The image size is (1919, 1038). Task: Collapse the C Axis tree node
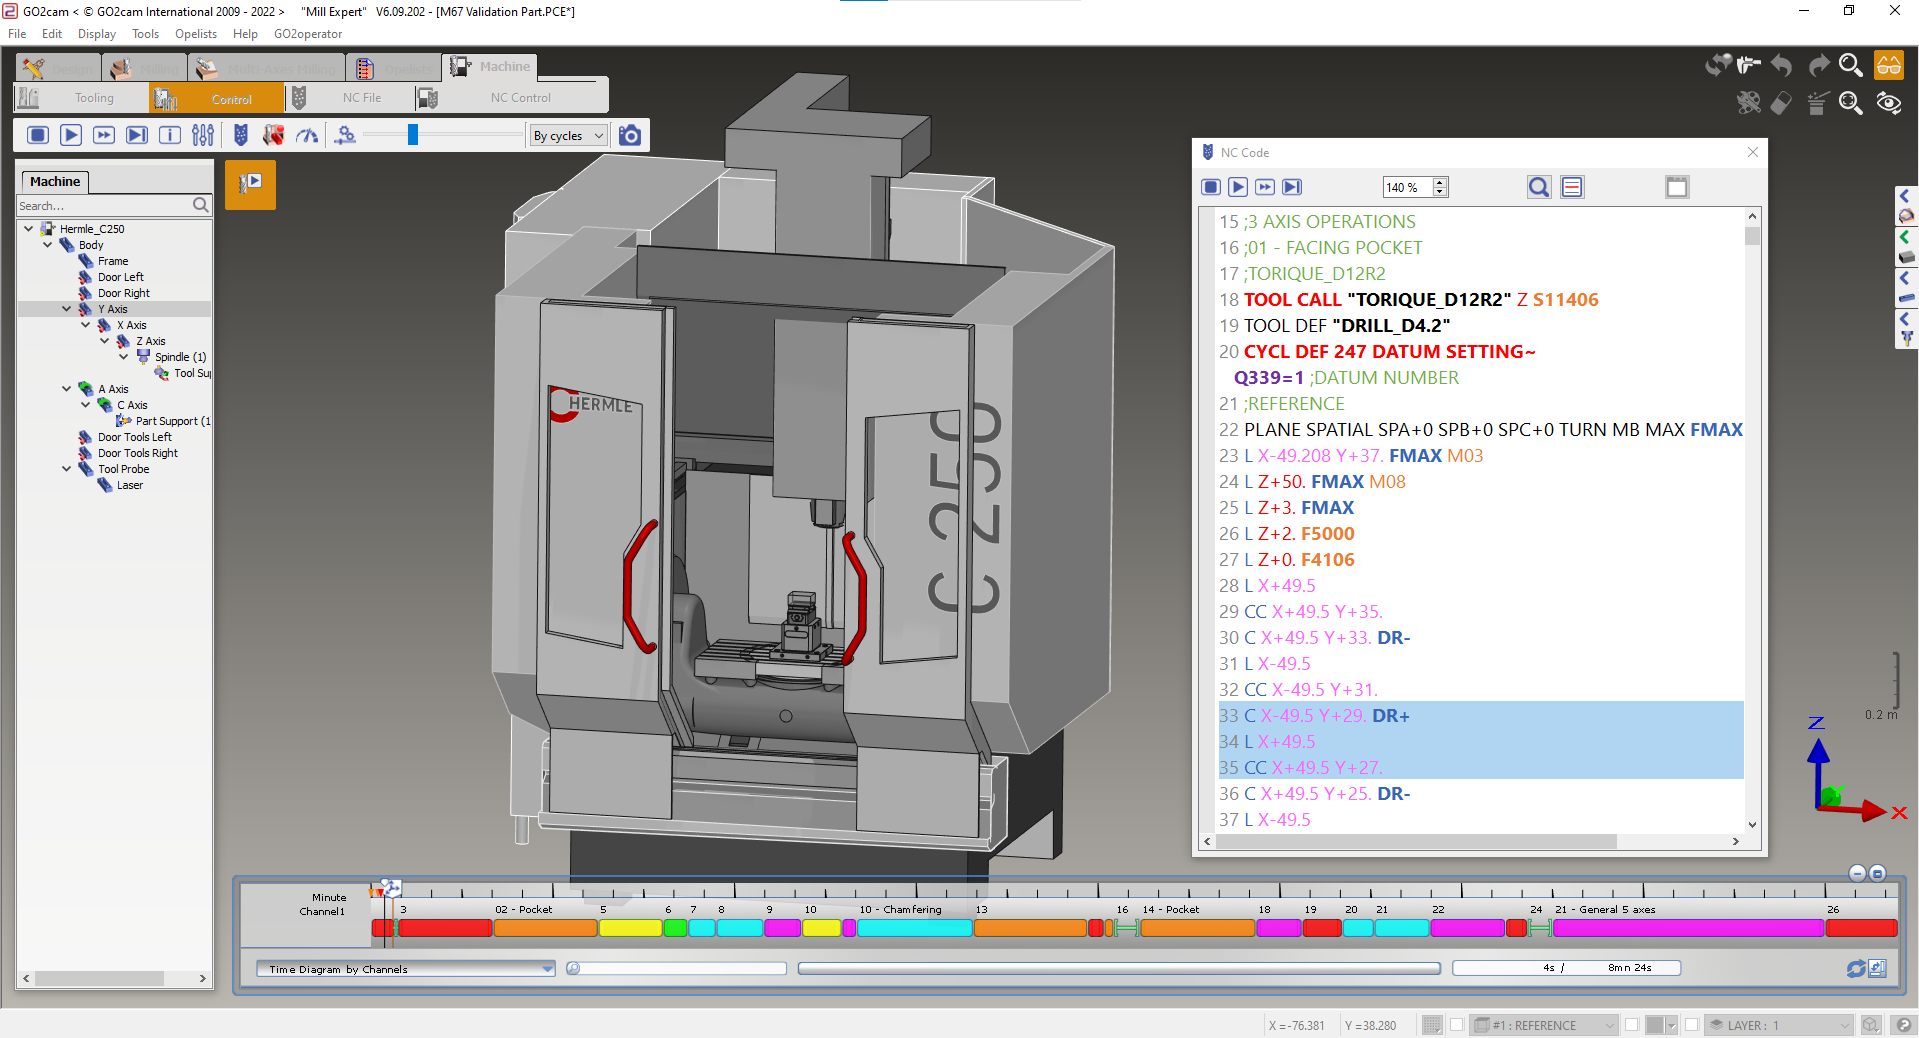85,405
